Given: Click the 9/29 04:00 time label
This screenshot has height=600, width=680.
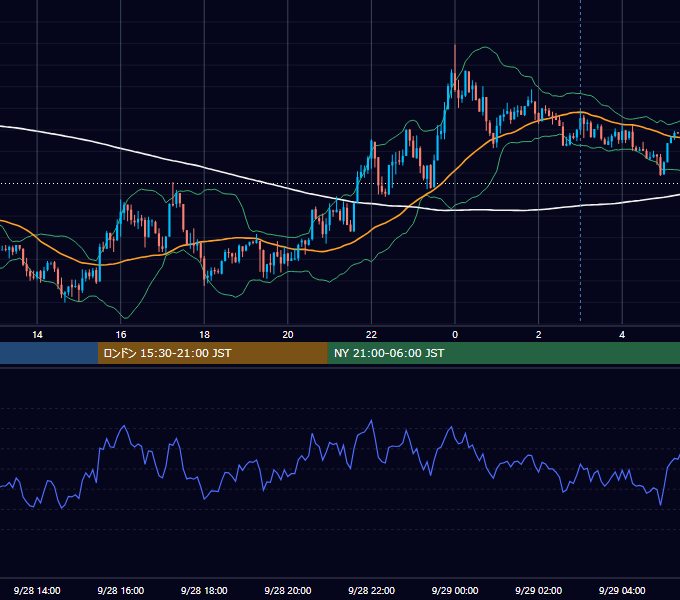Looking at the screenshot, I should coord(622,590).
